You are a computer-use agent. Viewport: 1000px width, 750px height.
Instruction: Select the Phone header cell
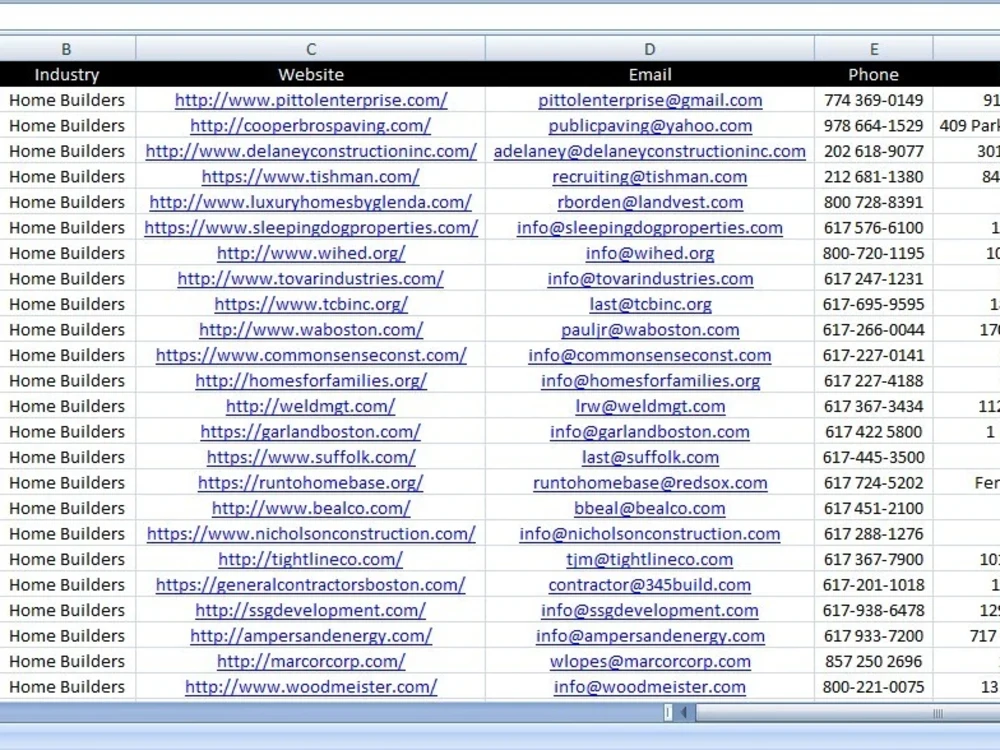874,75
